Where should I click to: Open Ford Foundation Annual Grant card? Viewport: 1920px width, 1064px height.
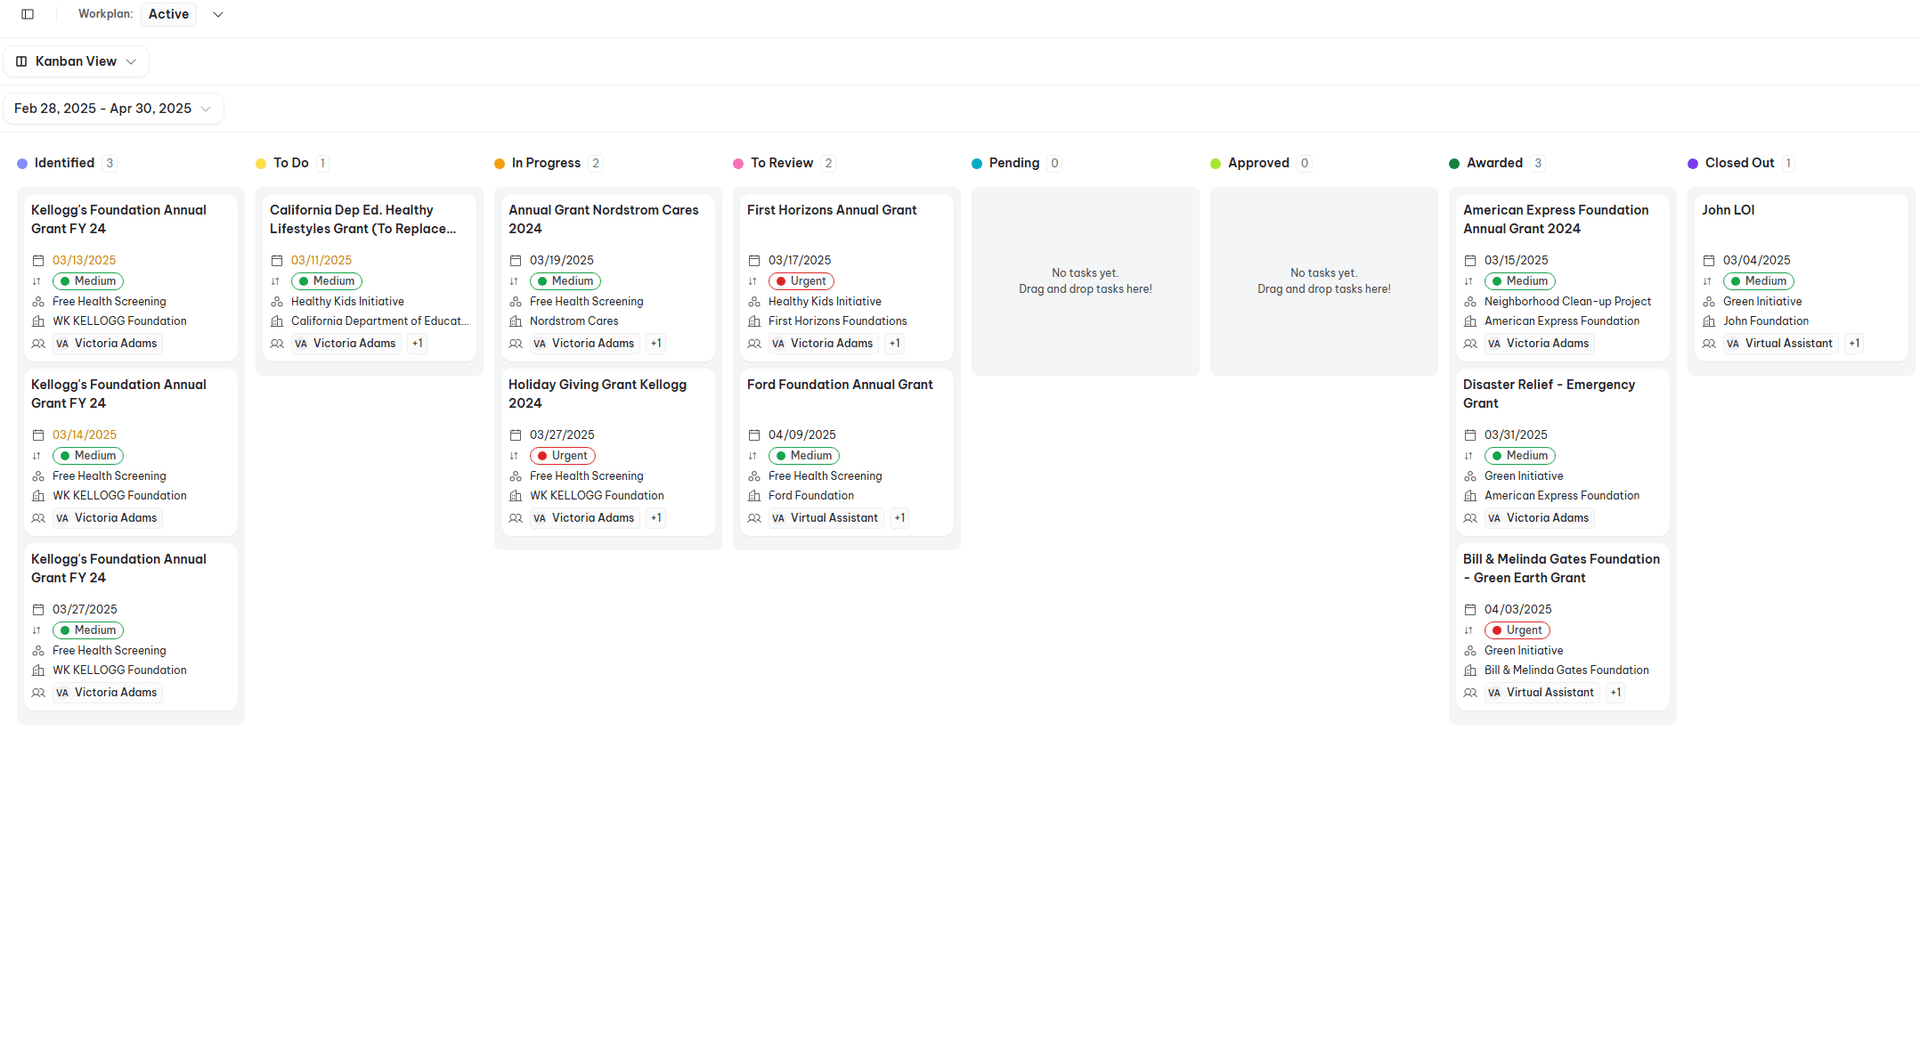pyautogui.click(x=847, y=452)
